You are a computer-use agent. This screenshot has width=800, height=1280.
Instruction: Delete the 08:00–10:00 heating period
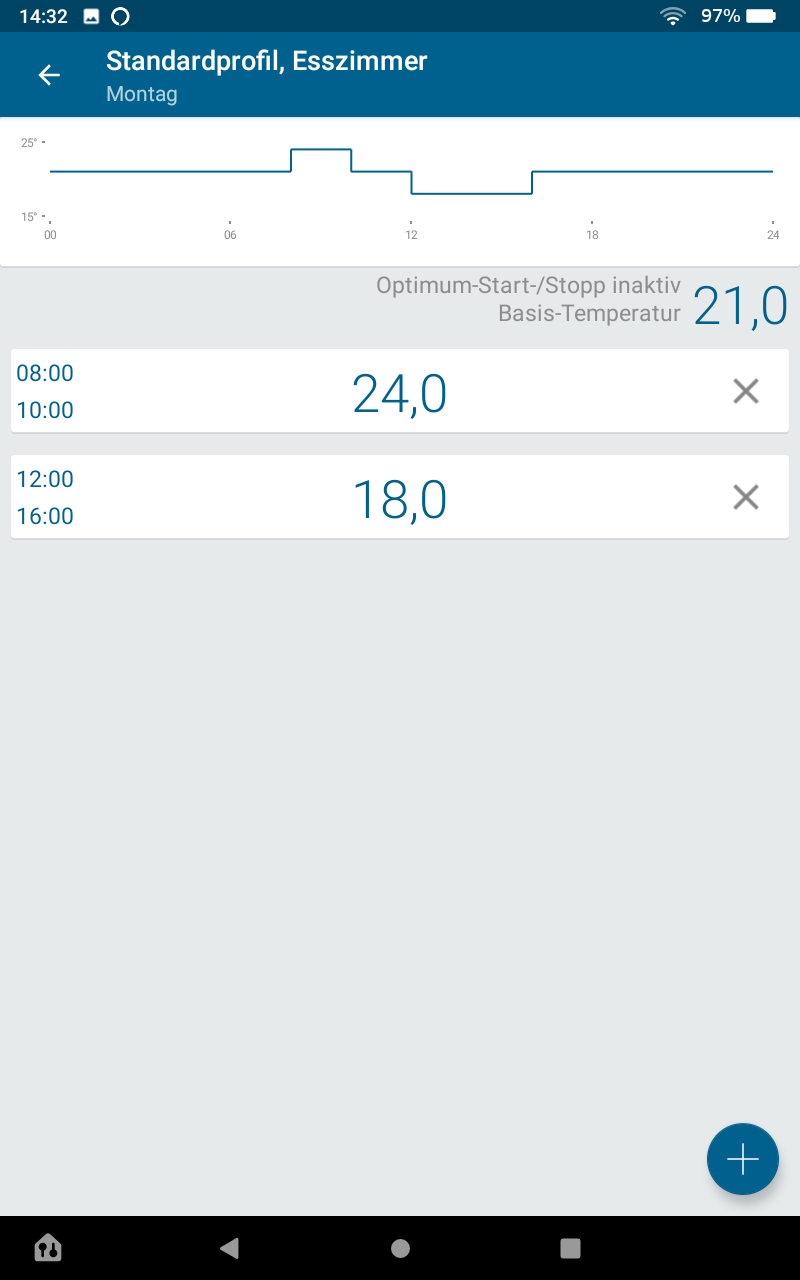[746, 391]
